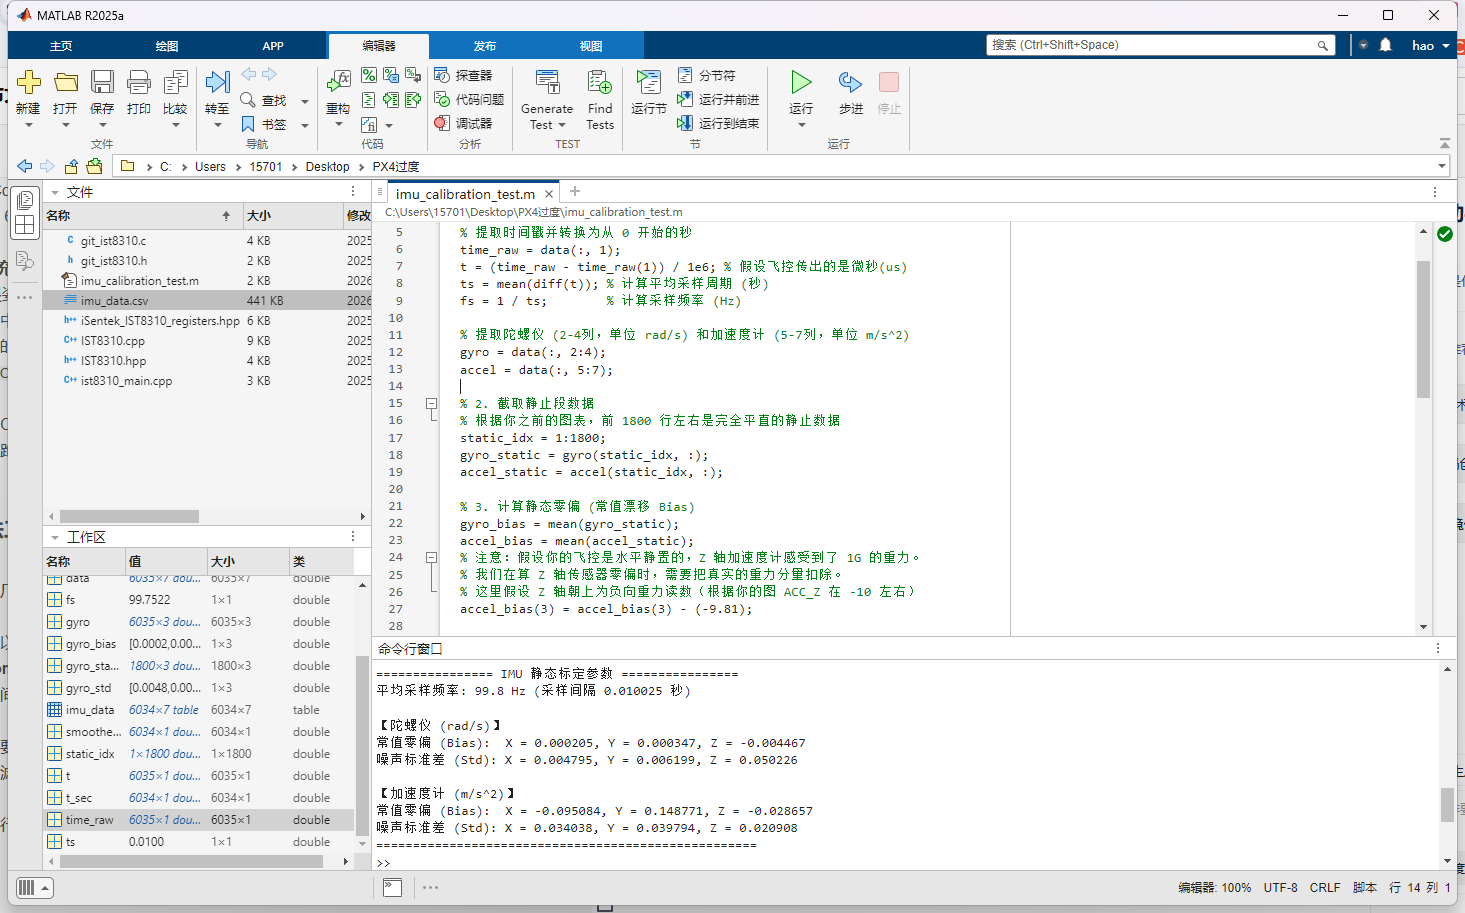The height and width of the screenshot is (913, 1465).
Task: Switch to the 视图 tab
Action: [x=591, y=46]
